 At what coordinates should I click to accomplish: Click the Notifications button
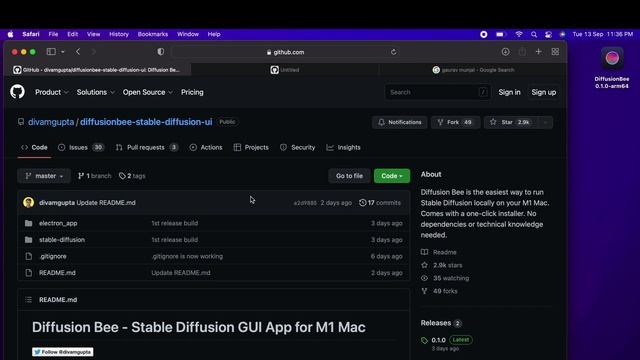click(400, 122)
